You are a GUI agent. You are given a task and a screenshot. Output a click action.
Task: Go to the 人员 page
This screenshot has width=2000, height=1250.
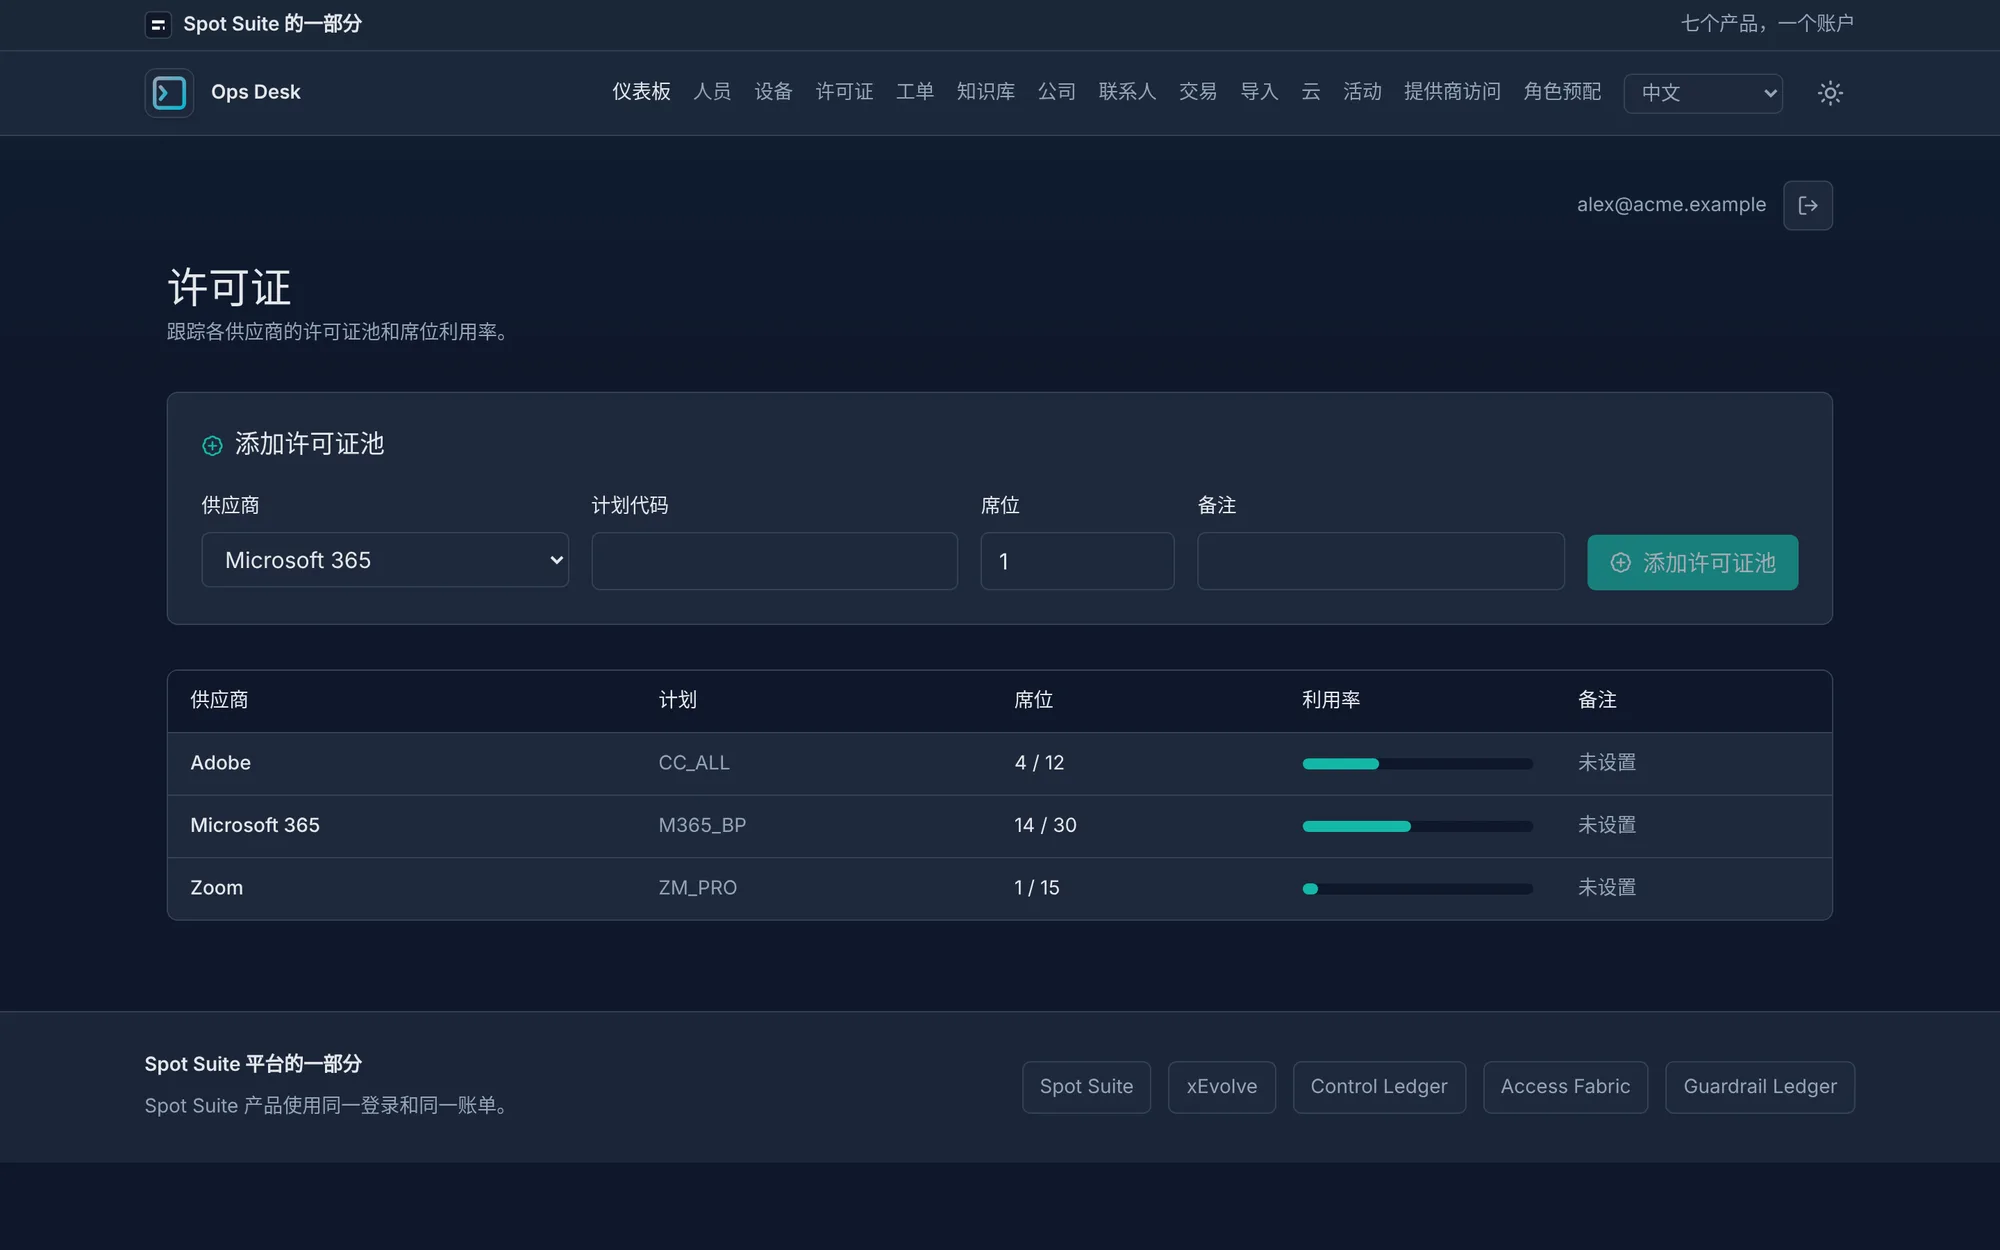click(712, 92)
